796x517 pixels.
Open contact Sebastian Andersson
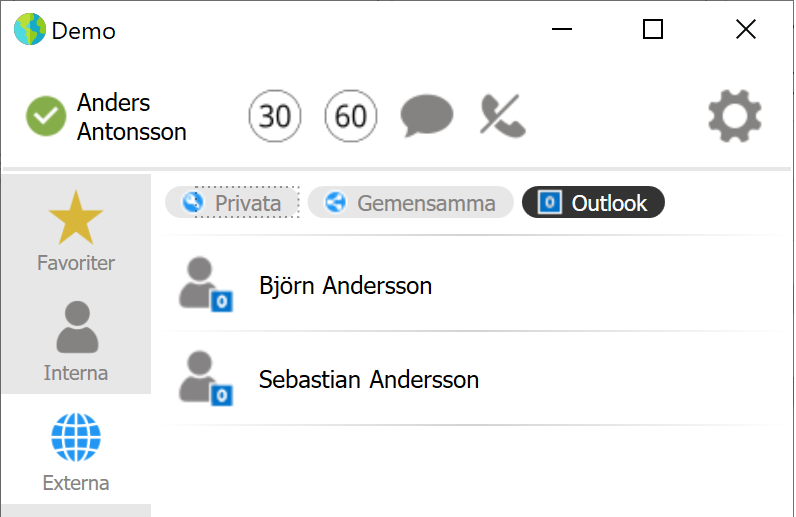pos(472,379)
